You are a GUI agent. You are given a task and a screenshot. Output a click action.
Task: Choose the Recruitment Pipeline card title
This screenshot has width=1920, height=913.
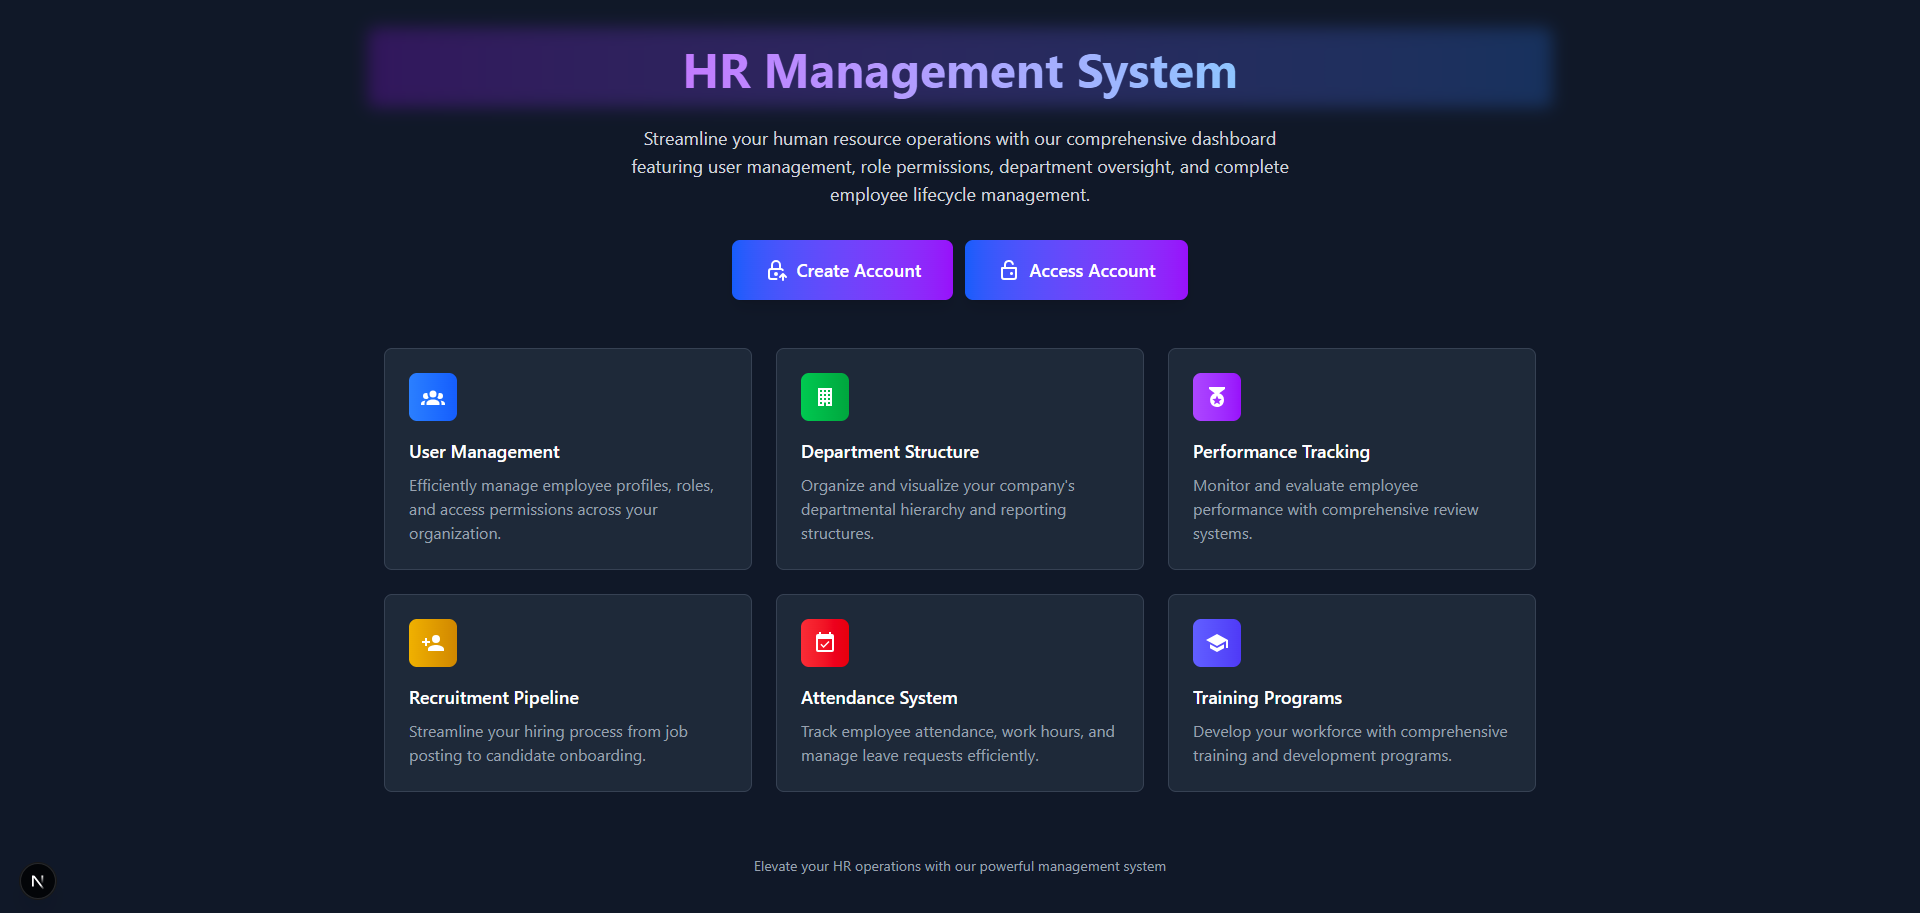[x=493, y=698]
